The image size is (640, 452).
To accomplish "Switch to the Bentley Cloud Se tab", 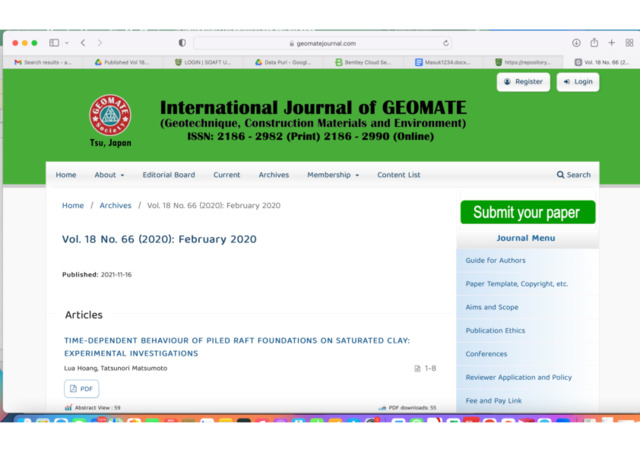I will (x=363, y=62).
